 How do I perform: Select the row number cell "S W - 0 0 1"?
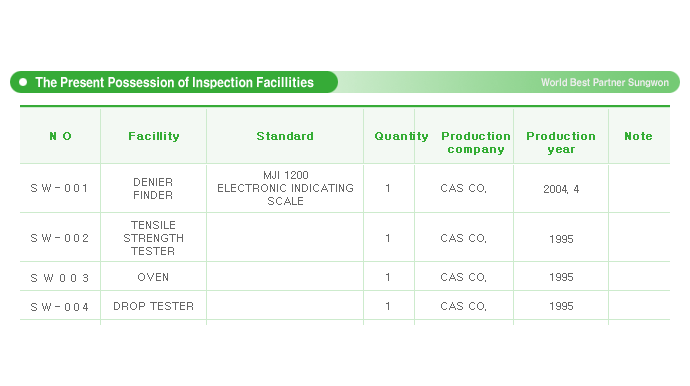[x=59, y=188]
